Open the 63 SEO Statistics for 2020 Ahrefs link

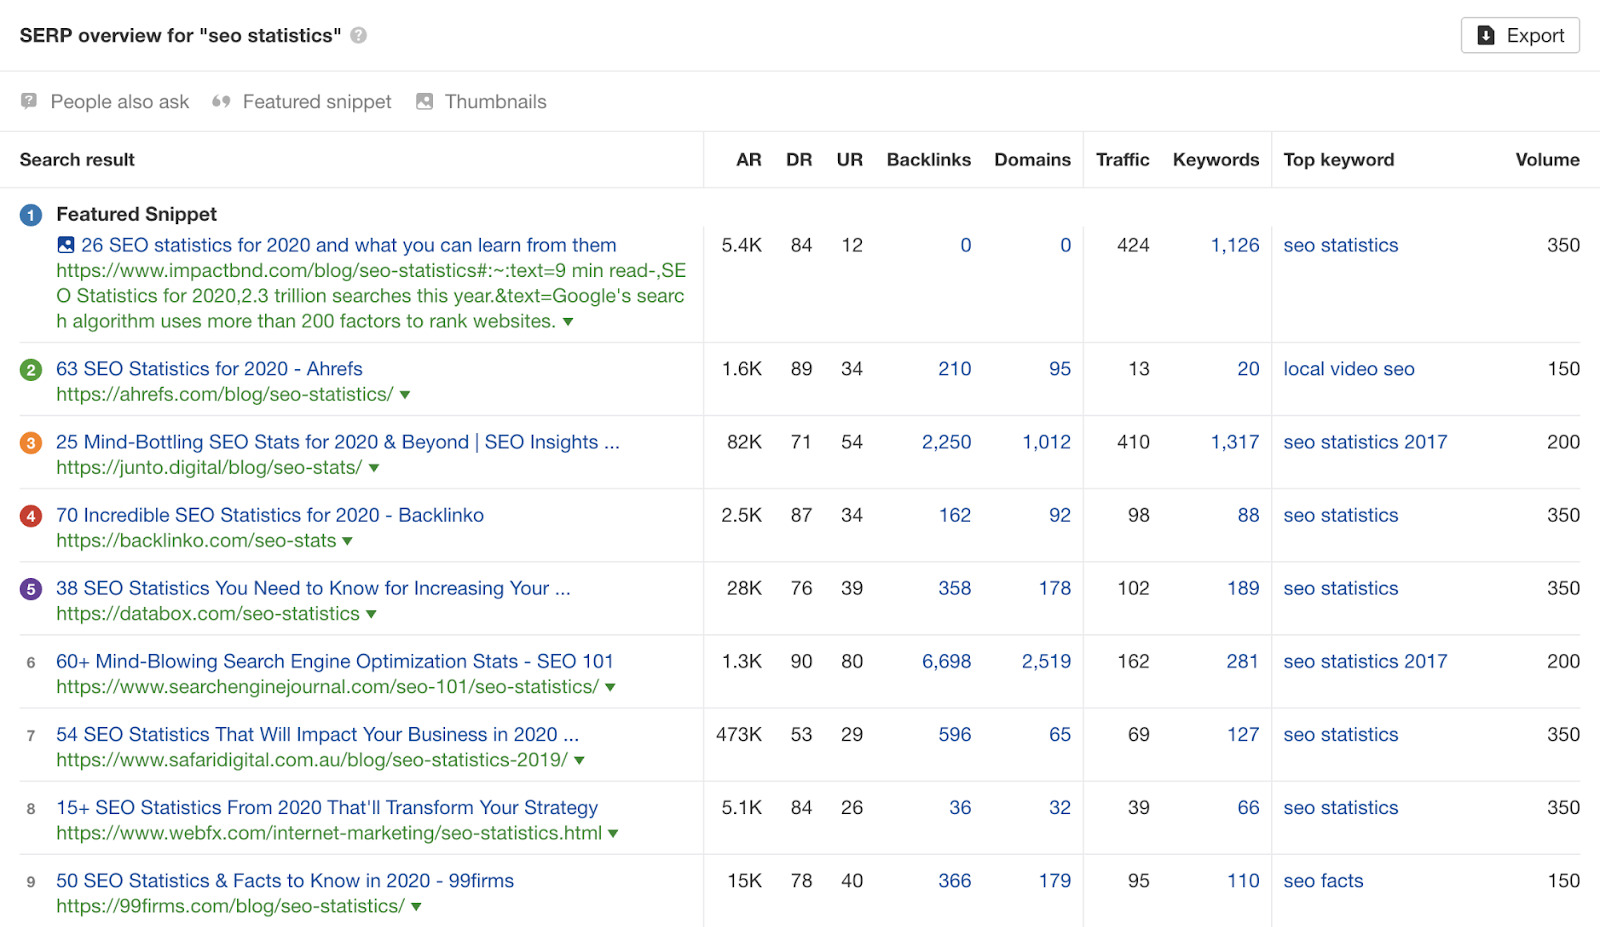tap(210, 369)
